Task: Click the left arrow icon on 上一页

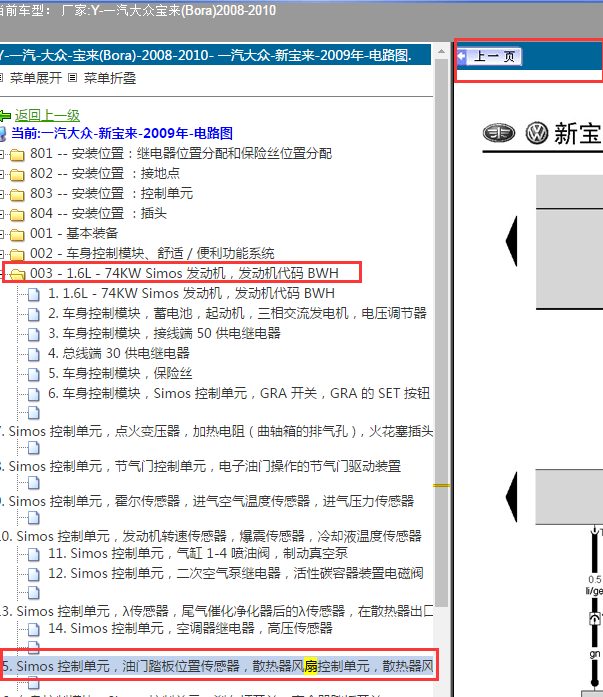Action: [x=462, y=56]
